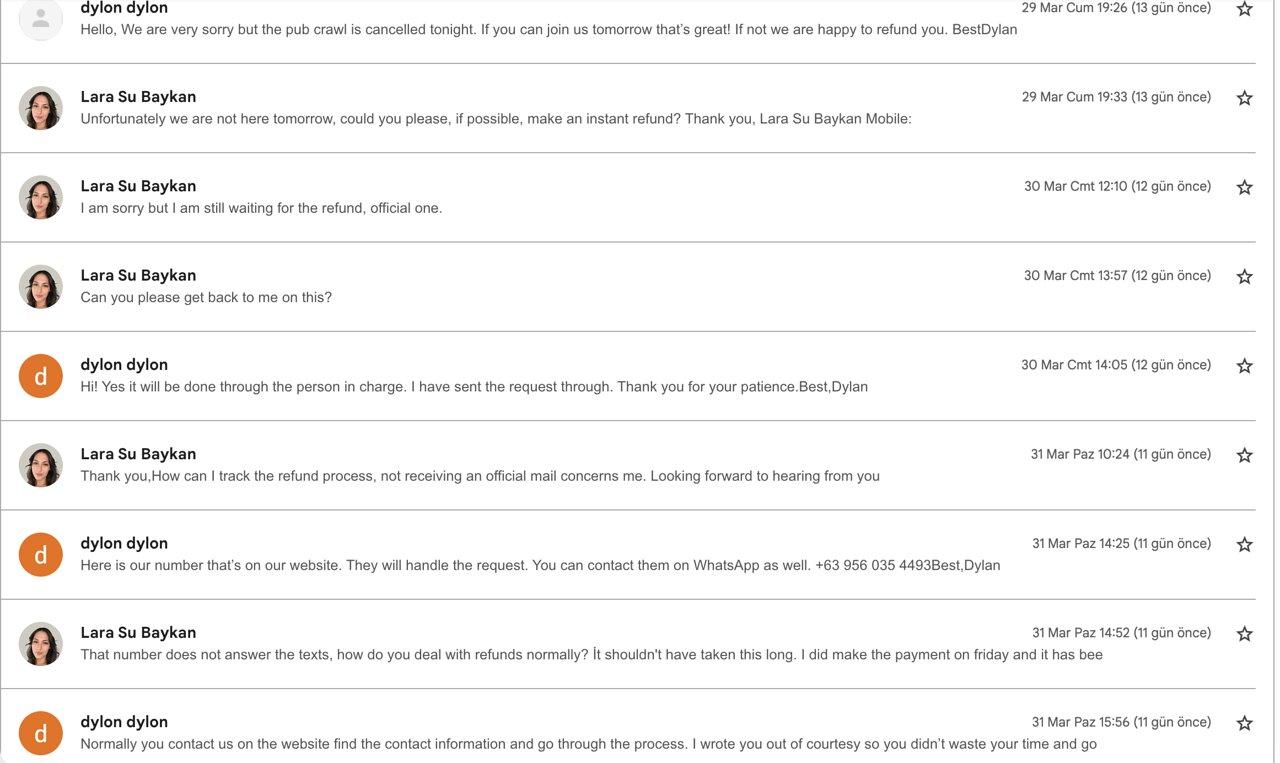Star dylon's 30 Mar 14:05 reply
1280x763 pixels.
click(x=1244, y=366)
